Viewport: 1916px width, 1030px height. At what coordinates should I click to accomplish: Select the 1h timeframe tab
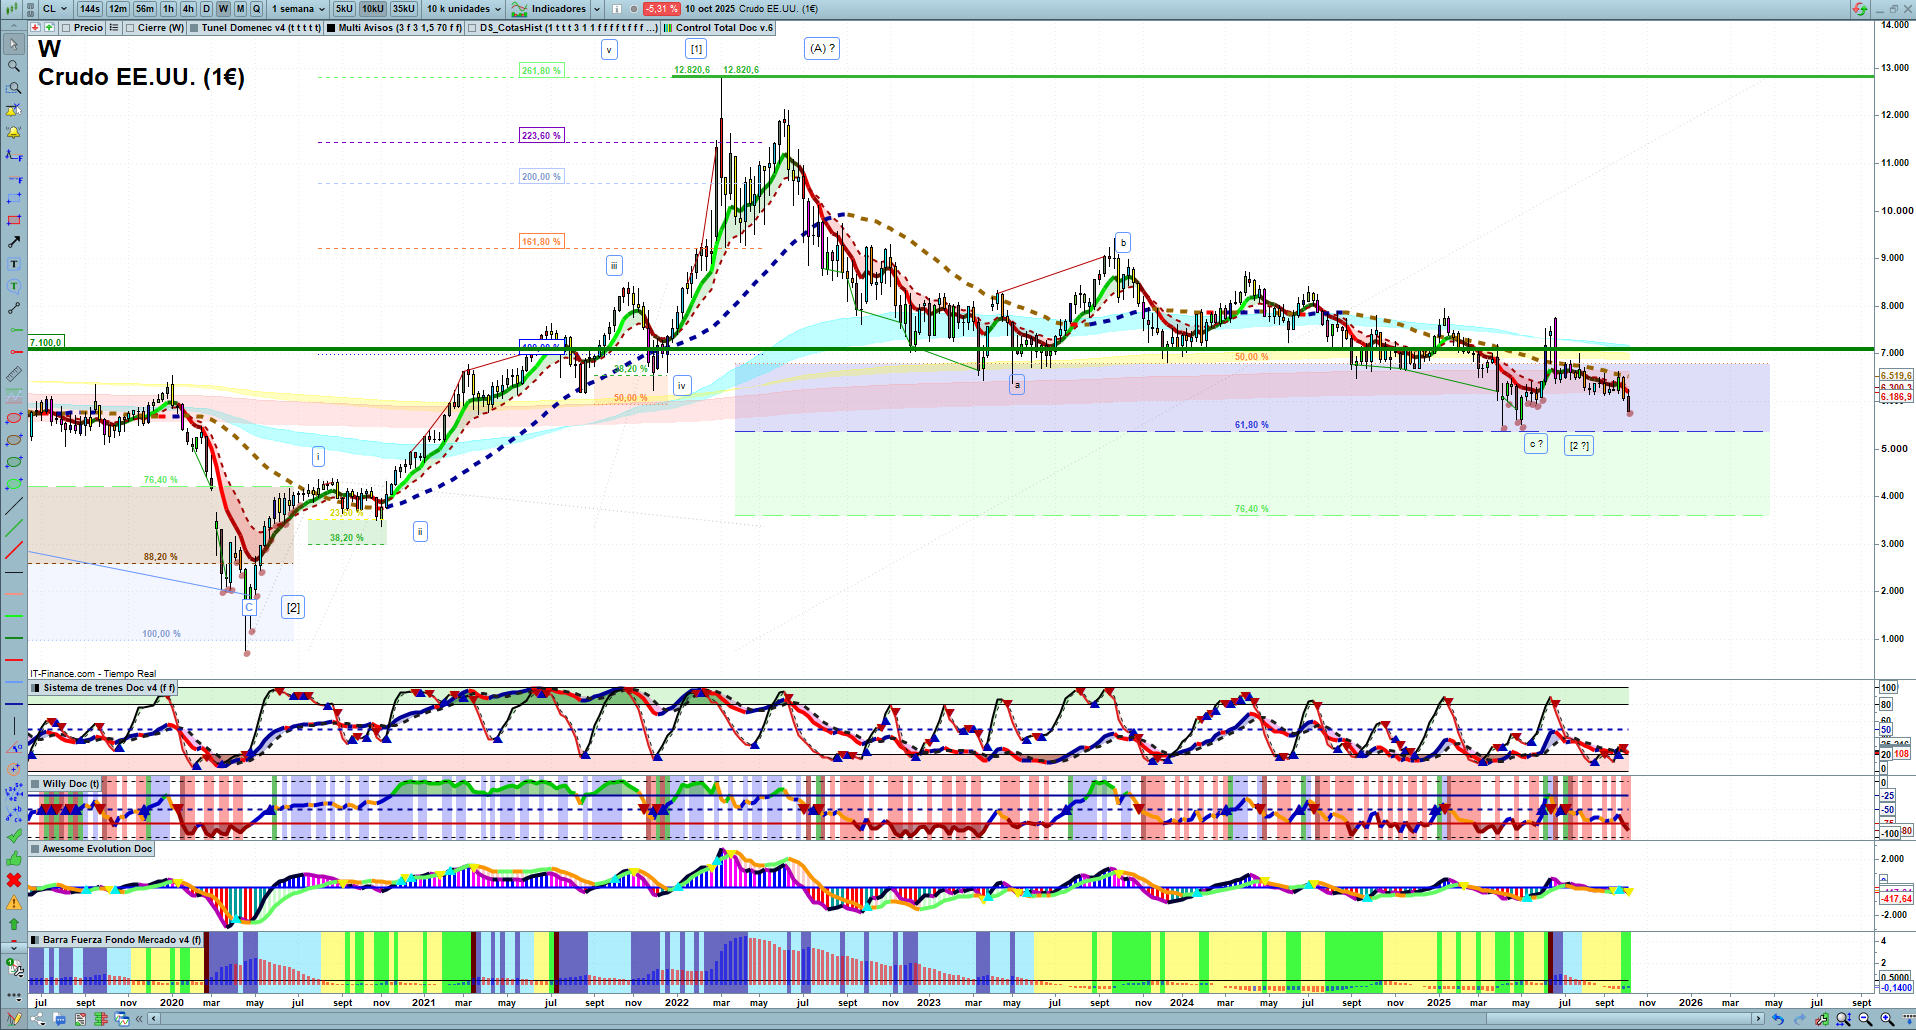168,9
